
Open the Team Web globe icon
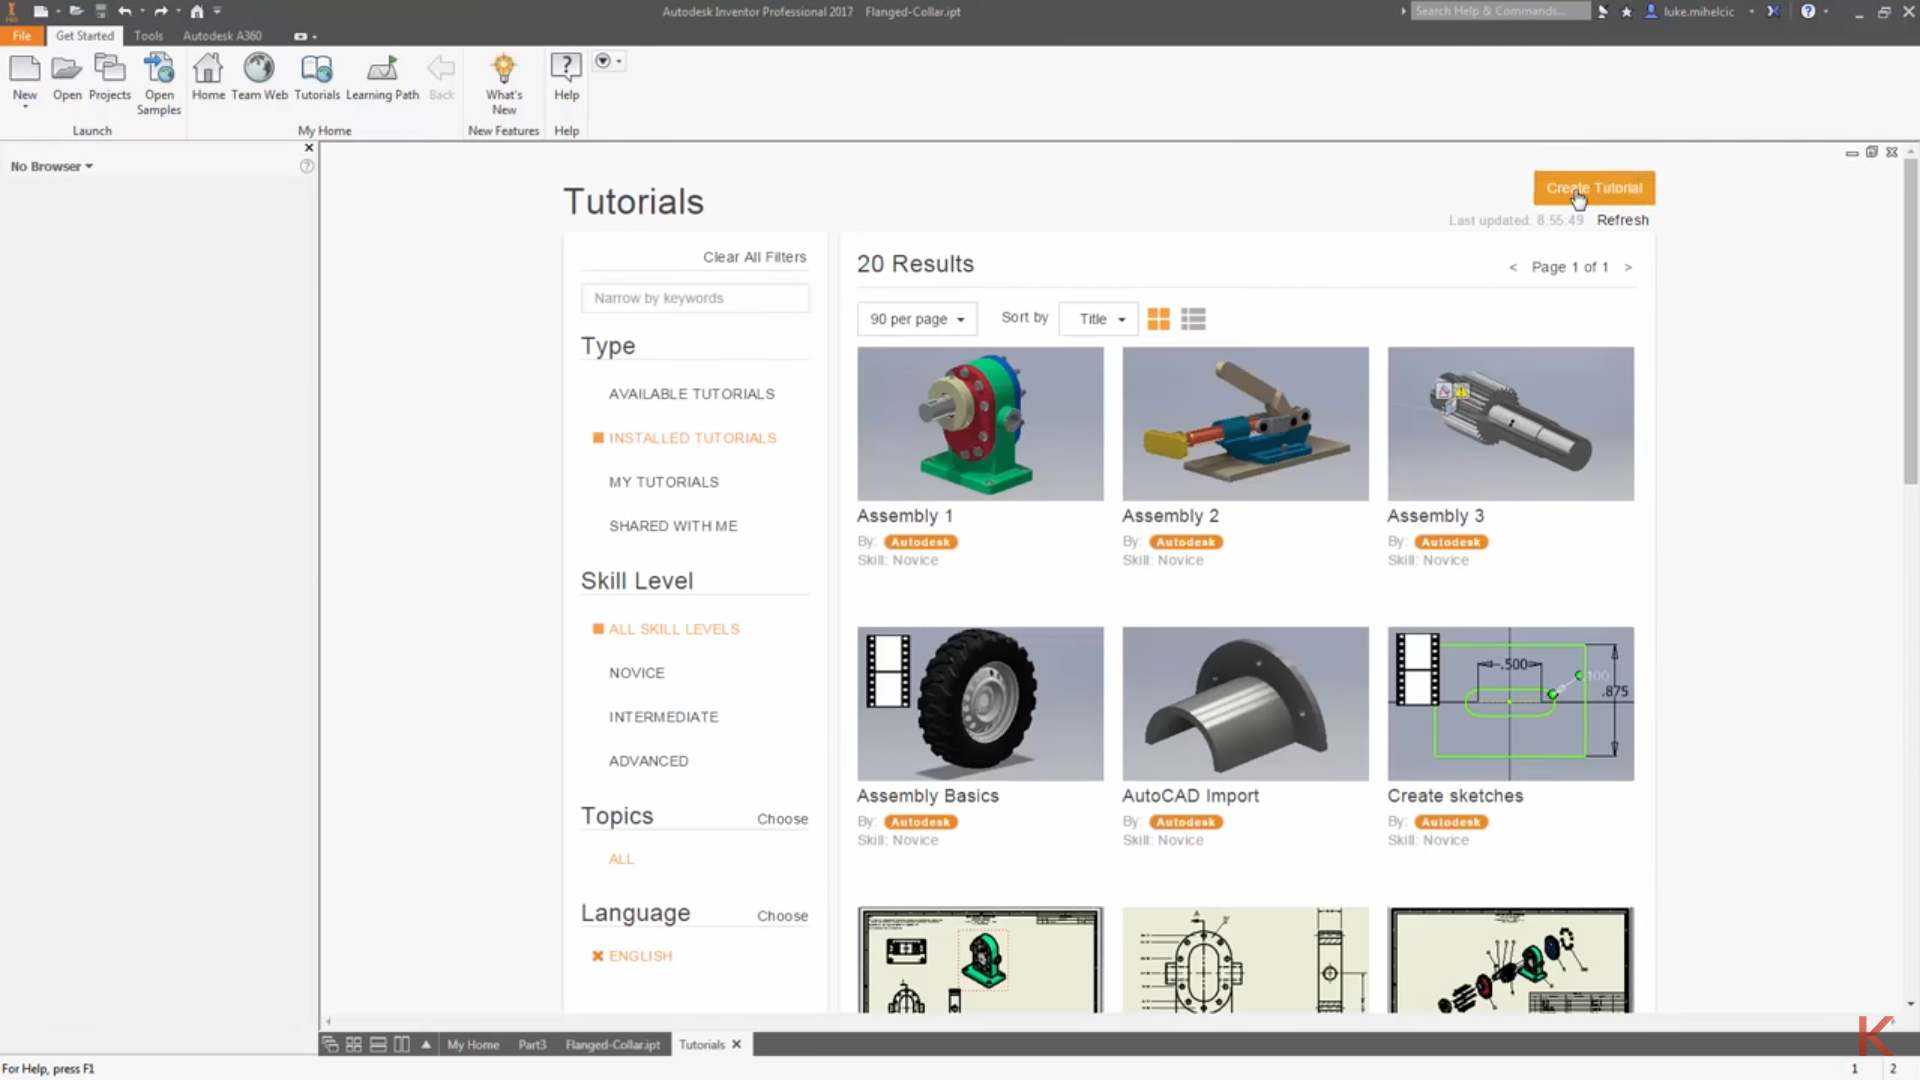[x=259, y=69]
